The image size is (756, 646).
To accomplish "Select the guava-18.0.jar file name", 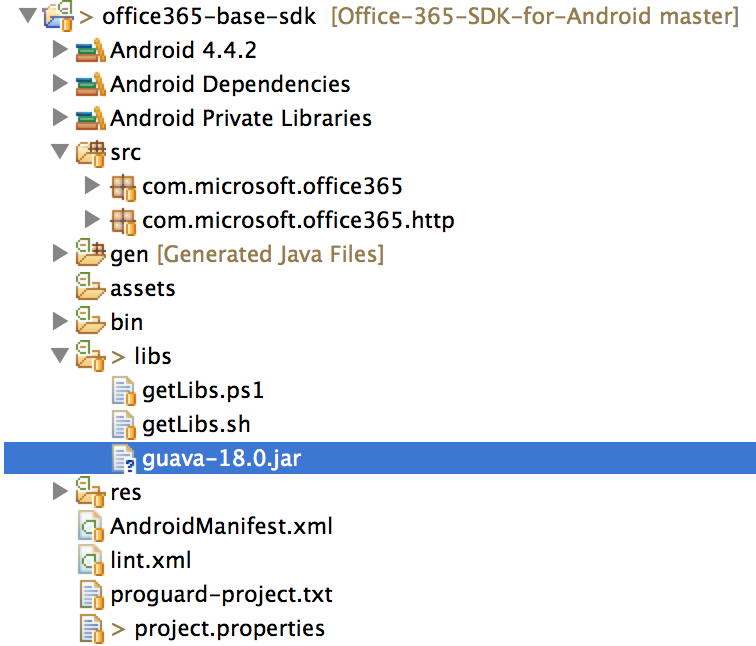I will [x=222, y=459].
